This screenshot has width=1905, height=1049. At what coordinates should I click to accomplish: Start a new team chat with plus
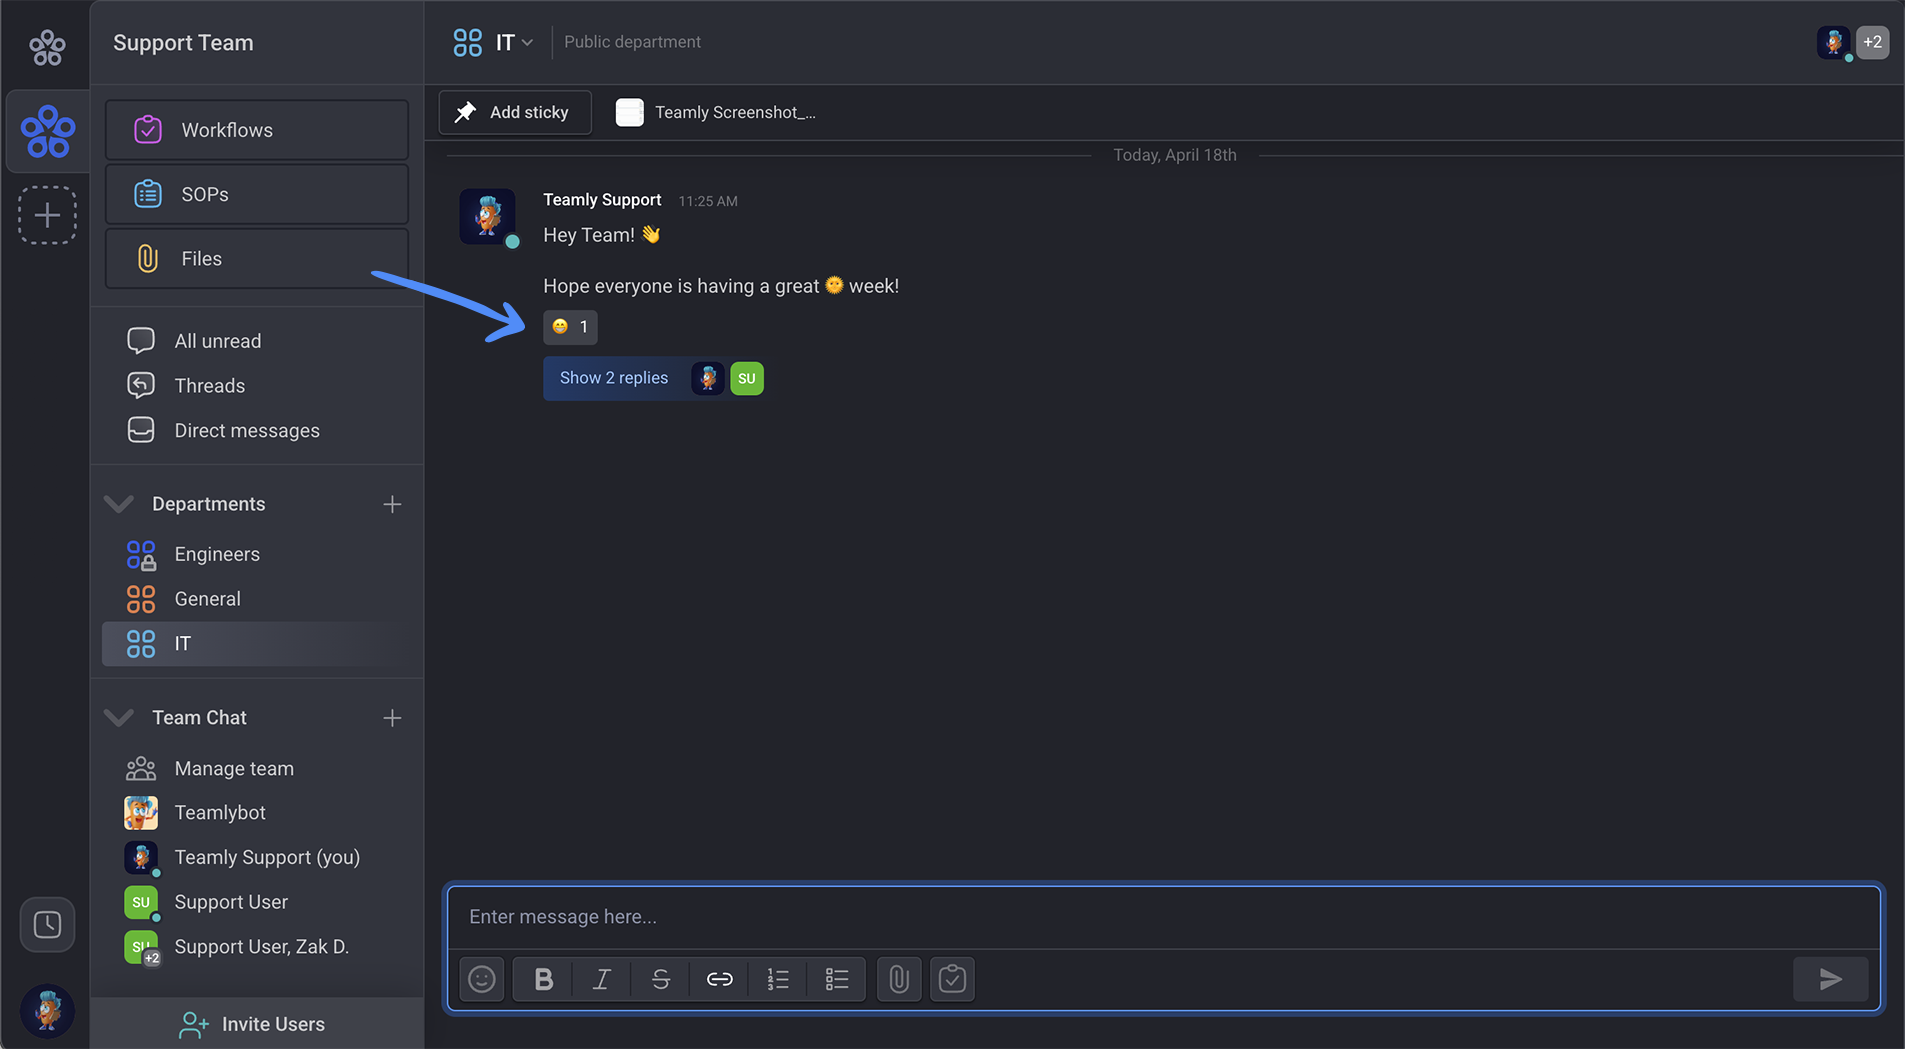point(392,718)
